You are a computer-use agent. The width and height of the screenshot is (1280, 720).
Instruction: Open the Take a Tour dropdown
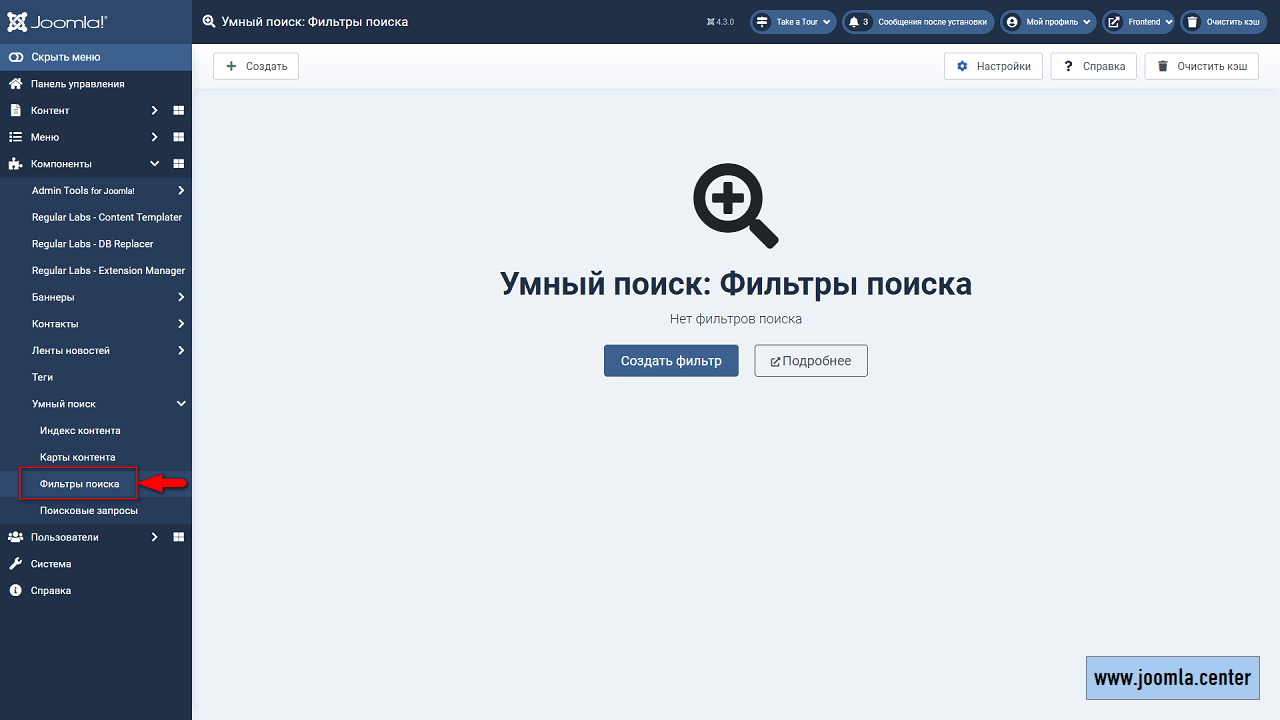pyautogui.click(x=794, y=22)
